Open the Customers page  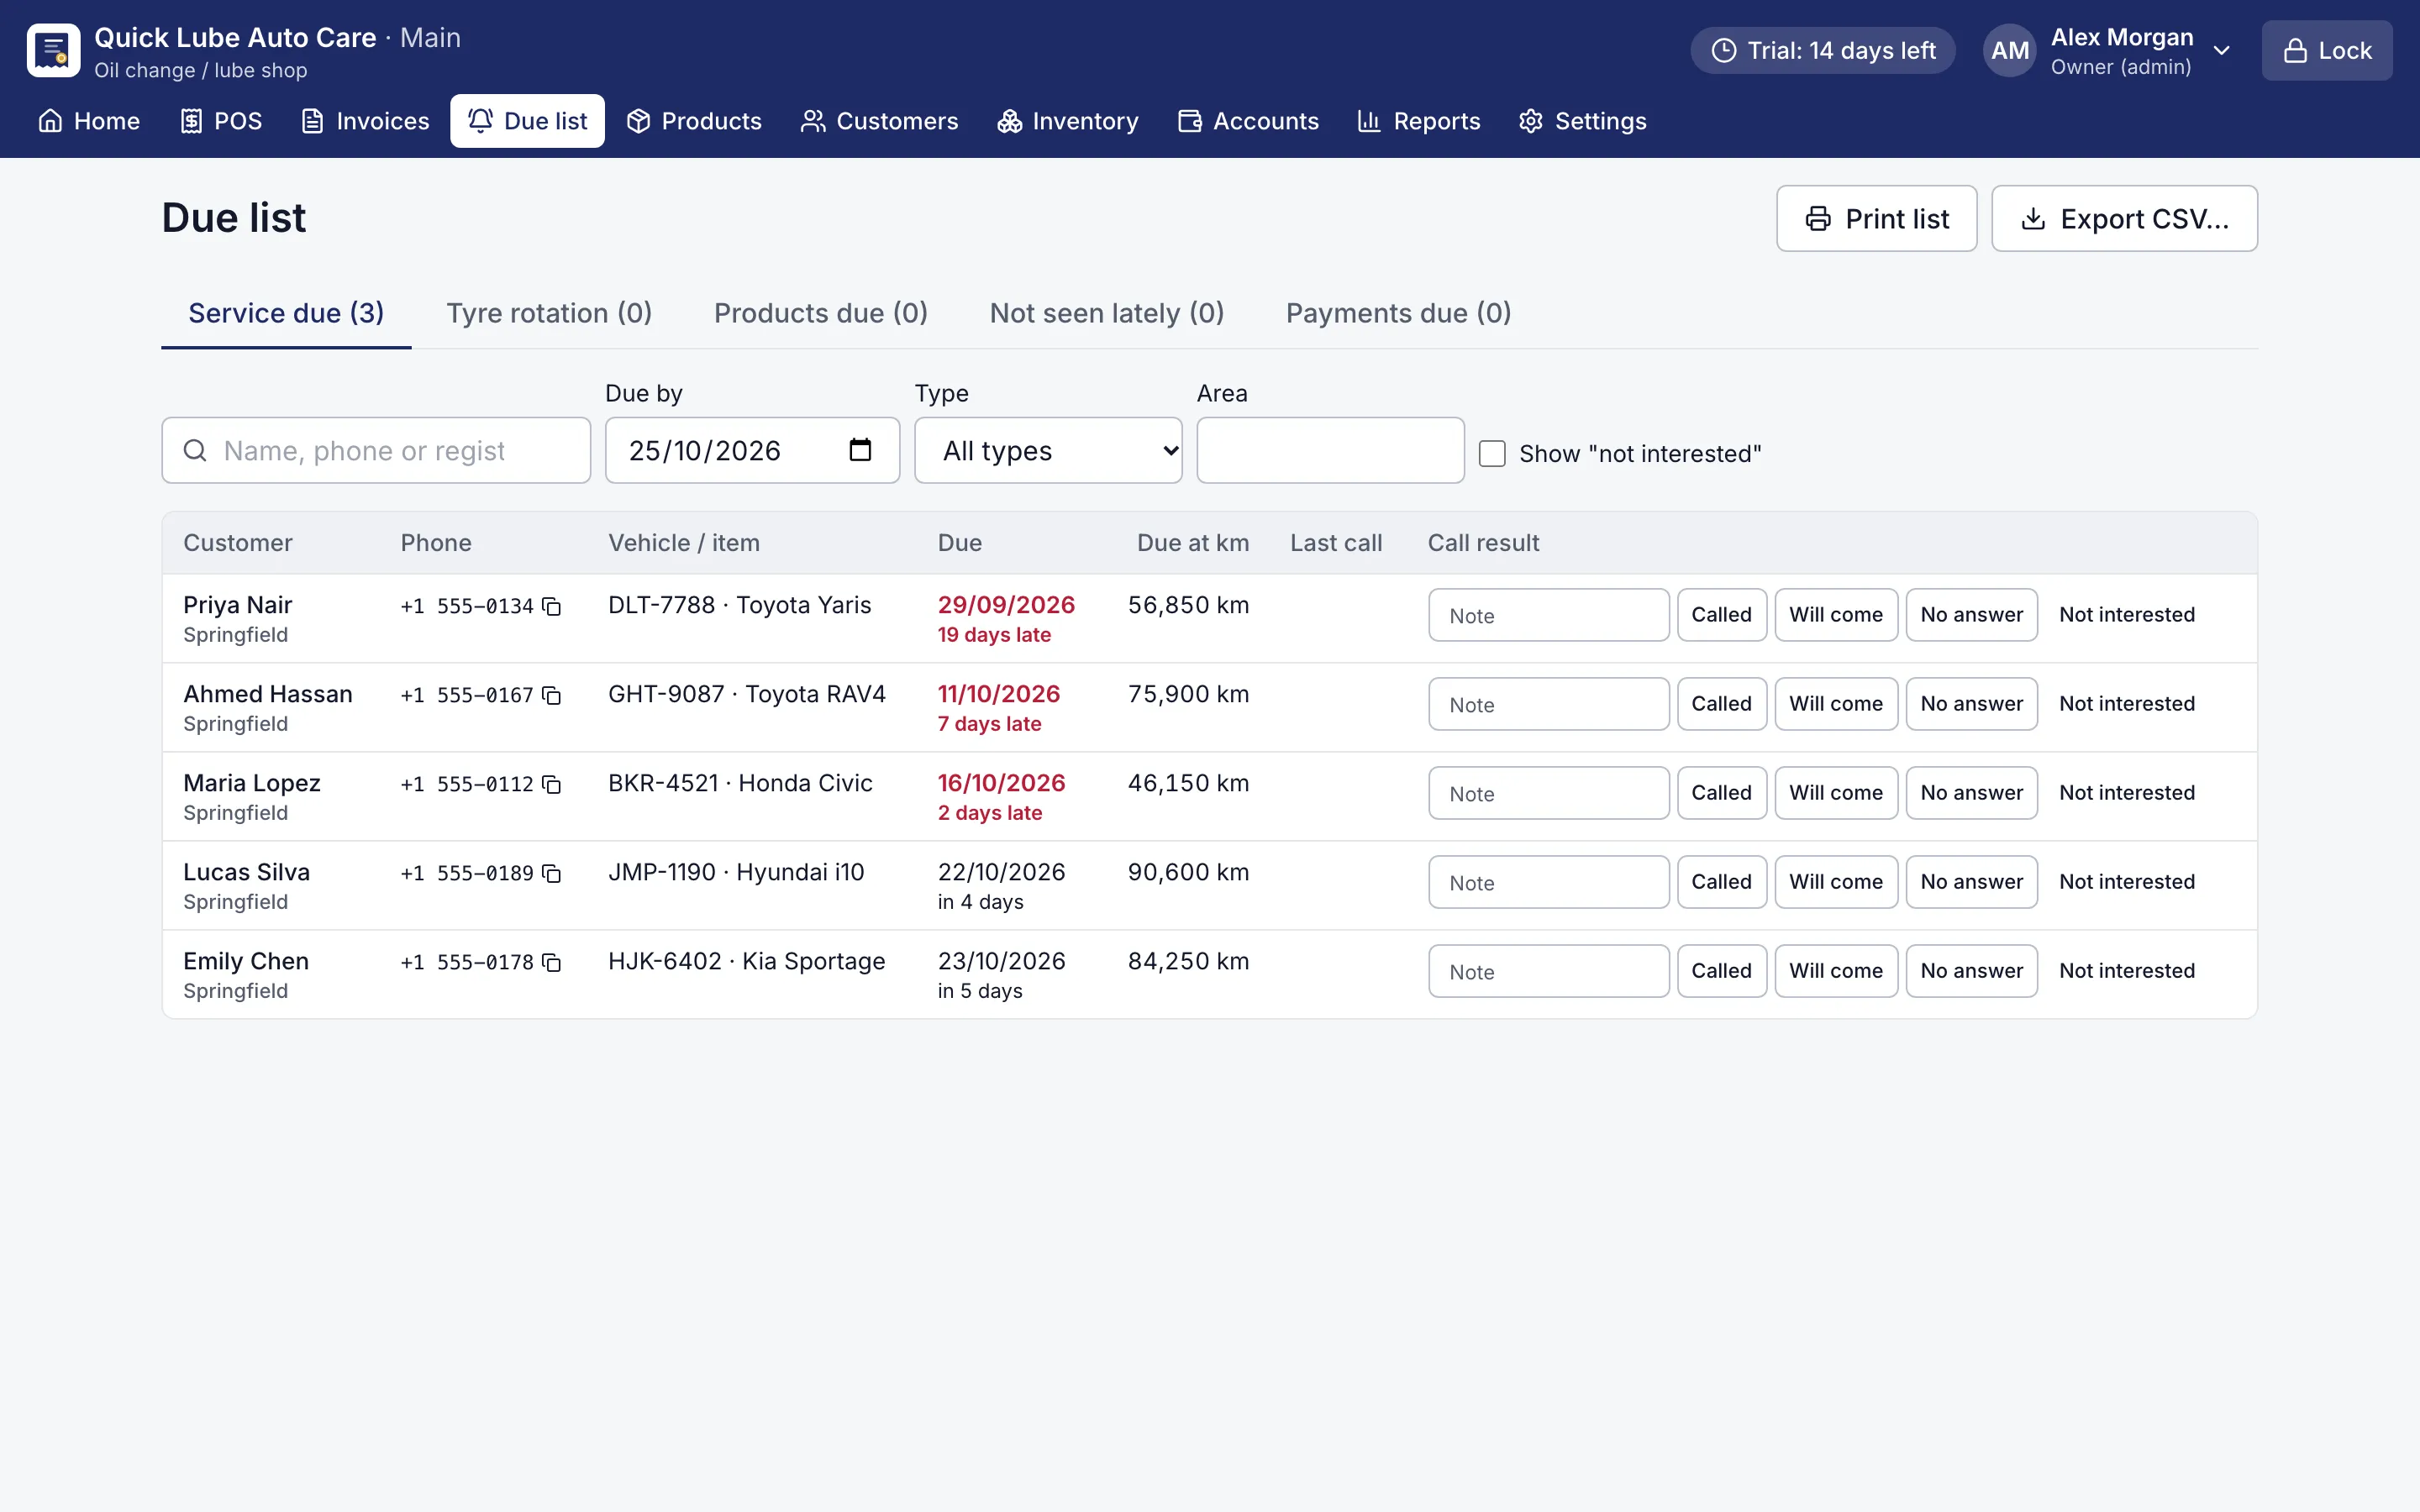(879, 121)
